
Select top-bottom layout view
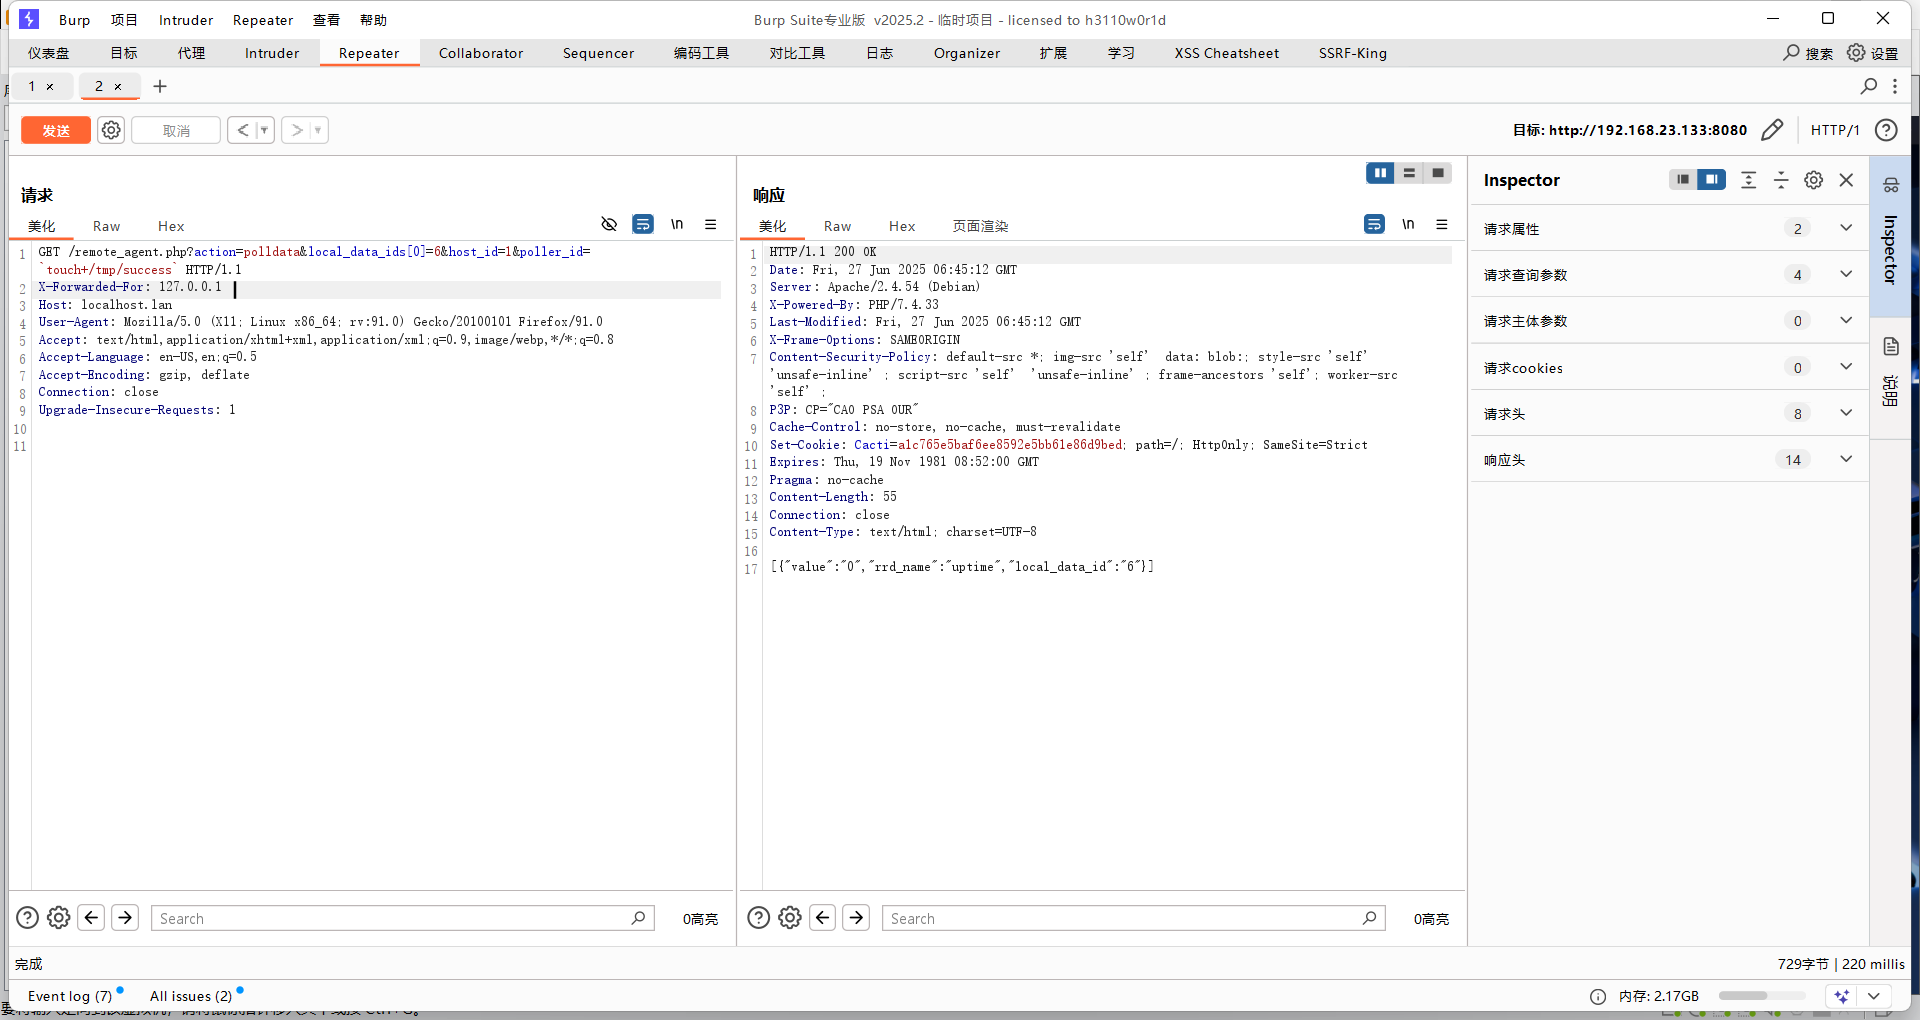[x=1409, y=173]
